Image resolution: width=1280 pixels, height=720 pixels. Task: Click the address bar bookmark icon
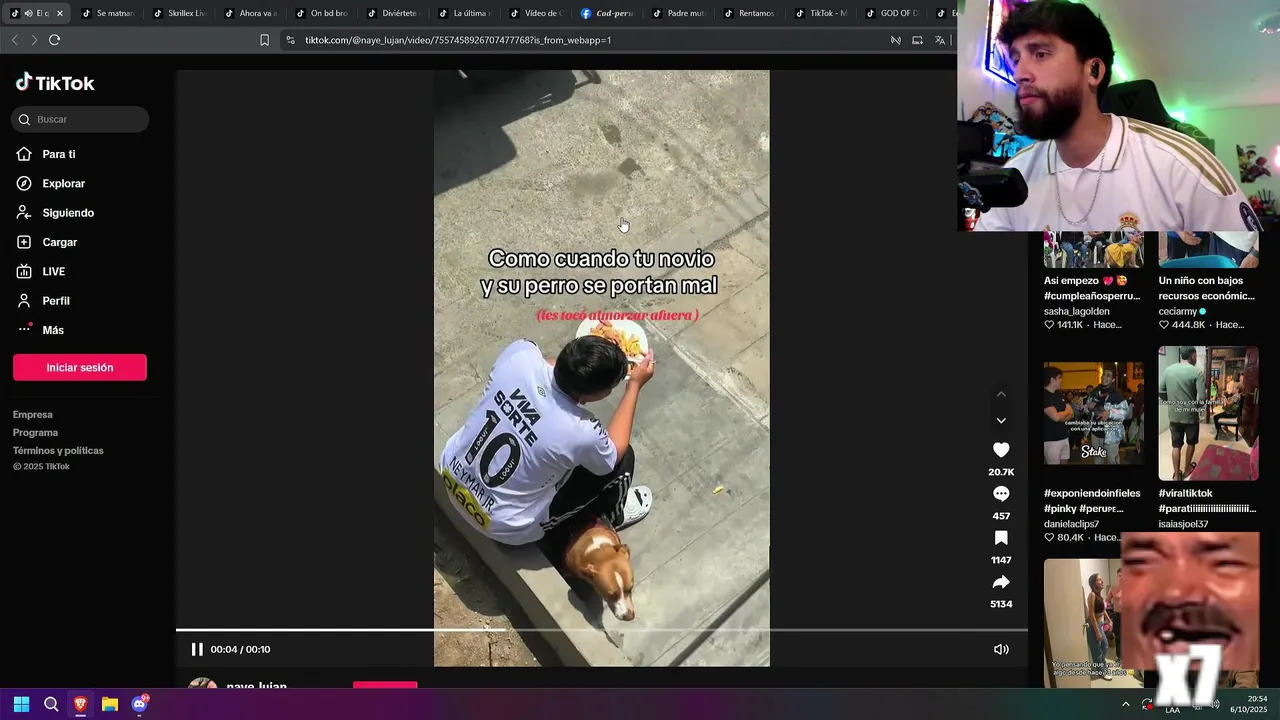pos(264,40)
